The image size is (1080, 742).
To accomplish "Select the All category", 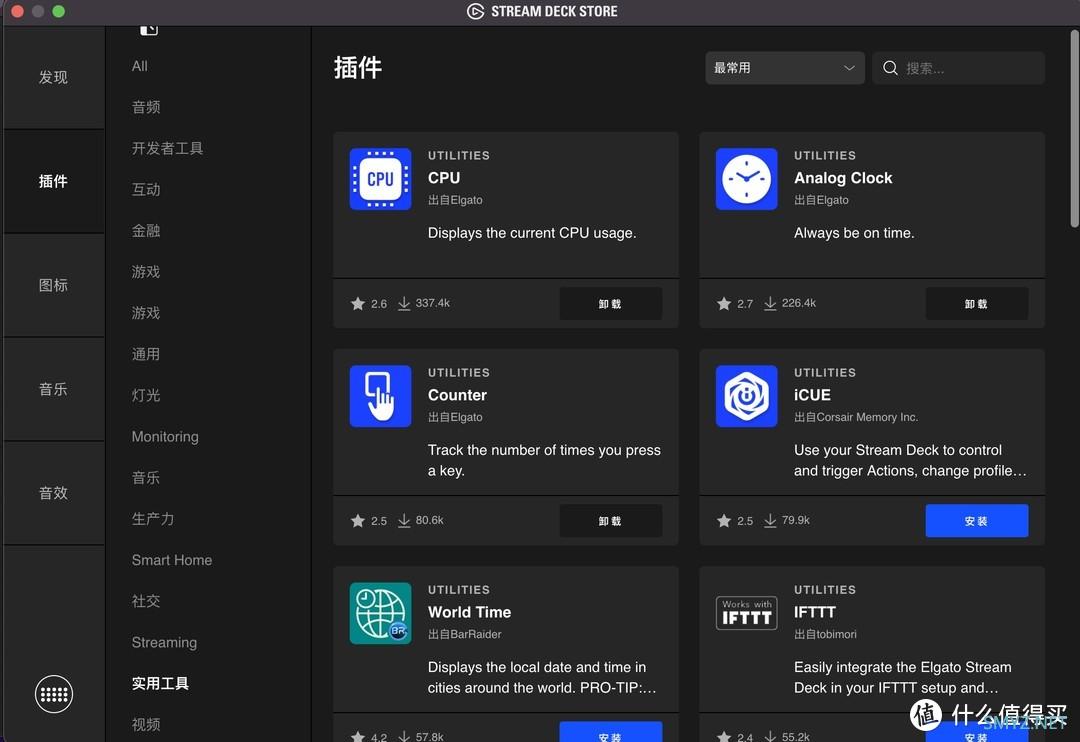I will pos(140,66).
